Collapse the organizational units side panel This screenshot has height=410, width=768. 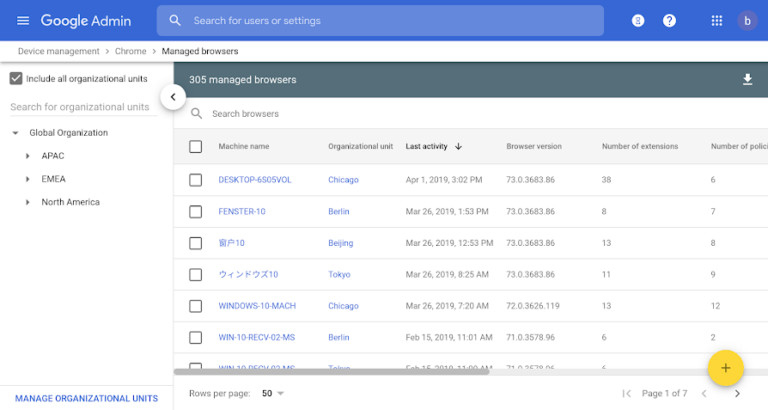point(173,97)
